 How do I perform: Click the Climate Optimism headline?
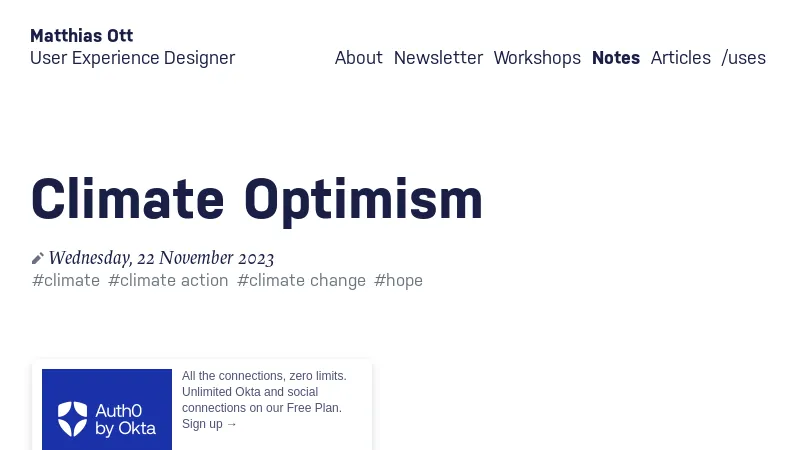pos(257,199)
